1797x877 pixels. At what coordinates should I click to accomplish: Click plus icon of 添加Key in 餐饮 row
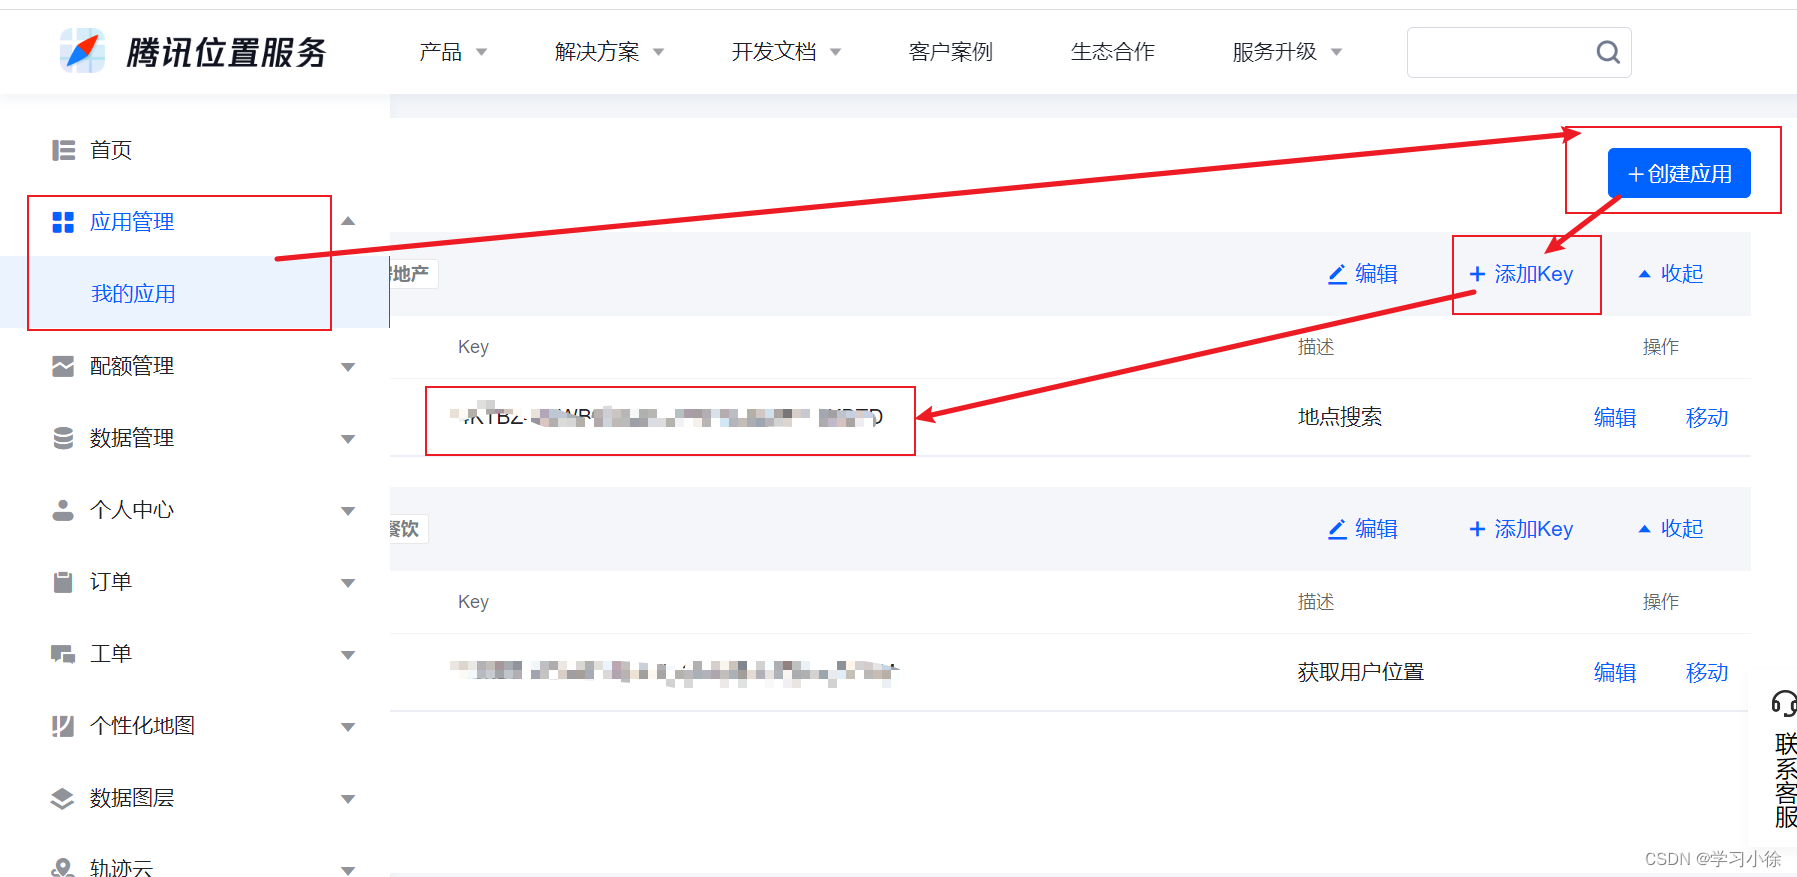pos(1477,529)
